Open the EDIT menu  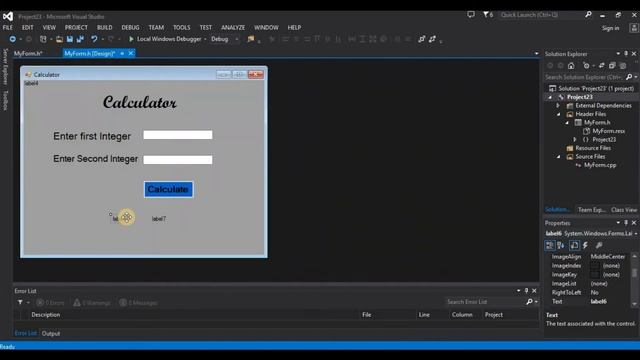point(27,27)
